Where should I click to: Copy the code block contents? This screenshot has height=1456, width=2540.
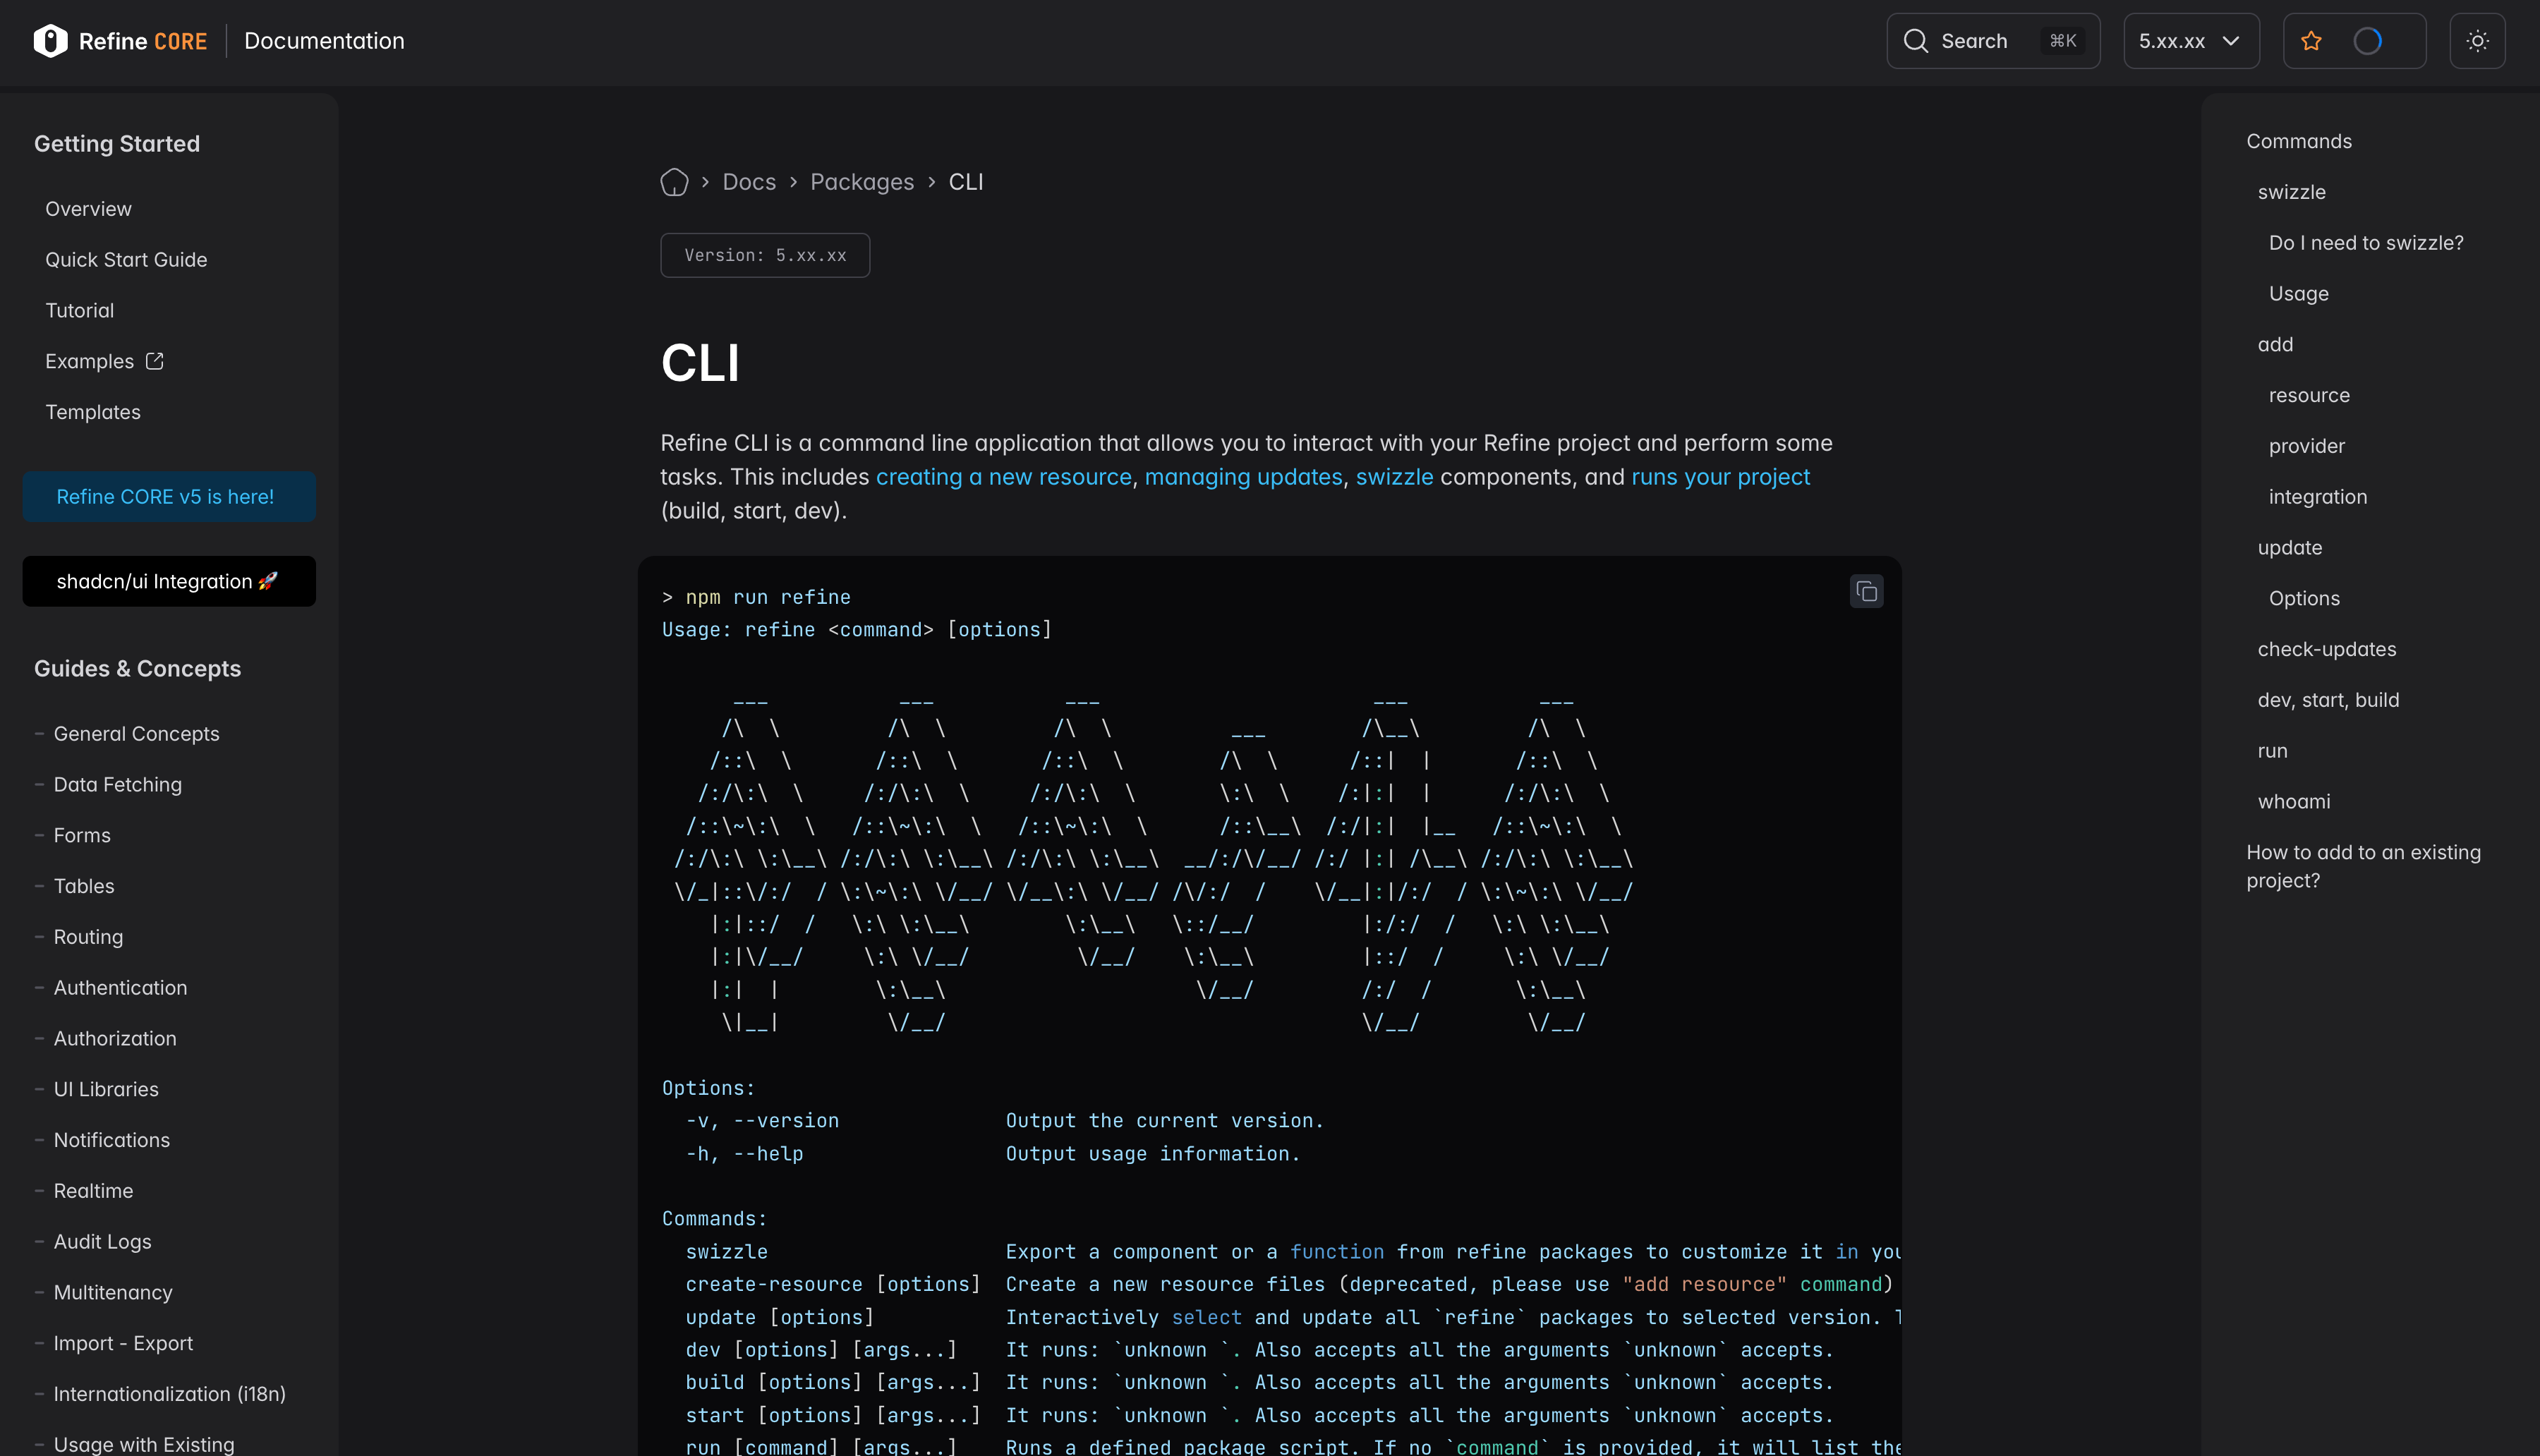point(1866,592)
